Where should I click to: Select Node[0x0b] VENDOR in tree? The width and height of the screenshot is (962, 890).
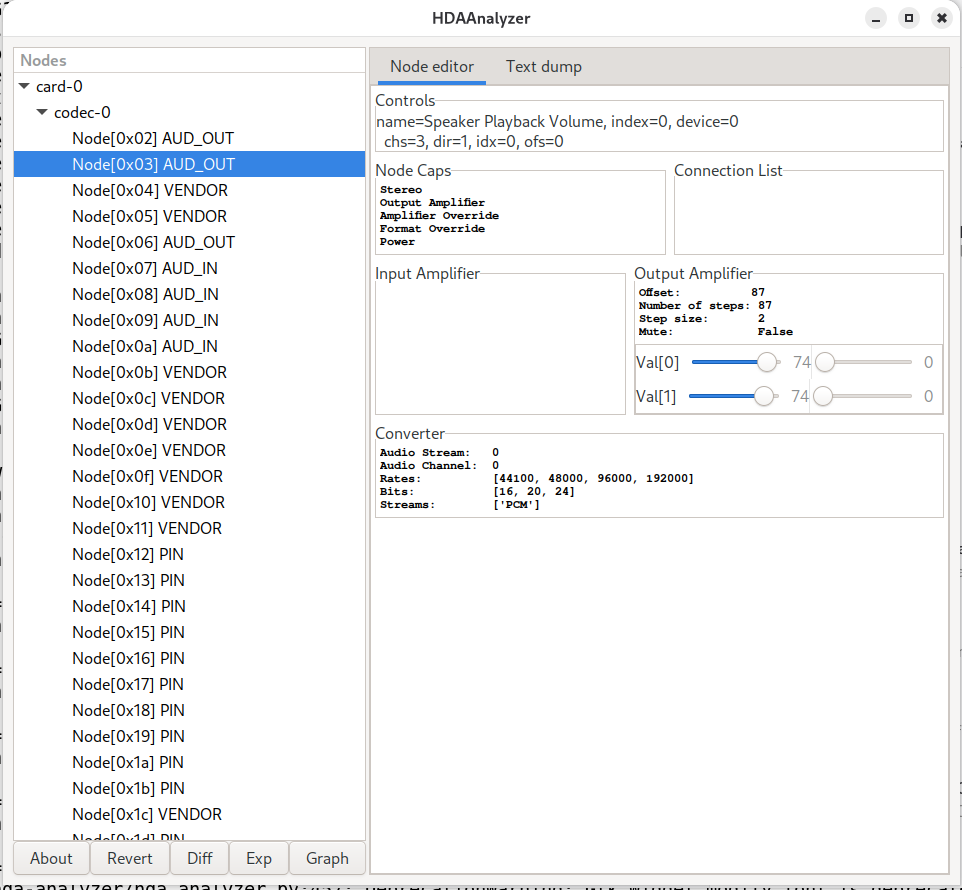[x=149, y=372]
